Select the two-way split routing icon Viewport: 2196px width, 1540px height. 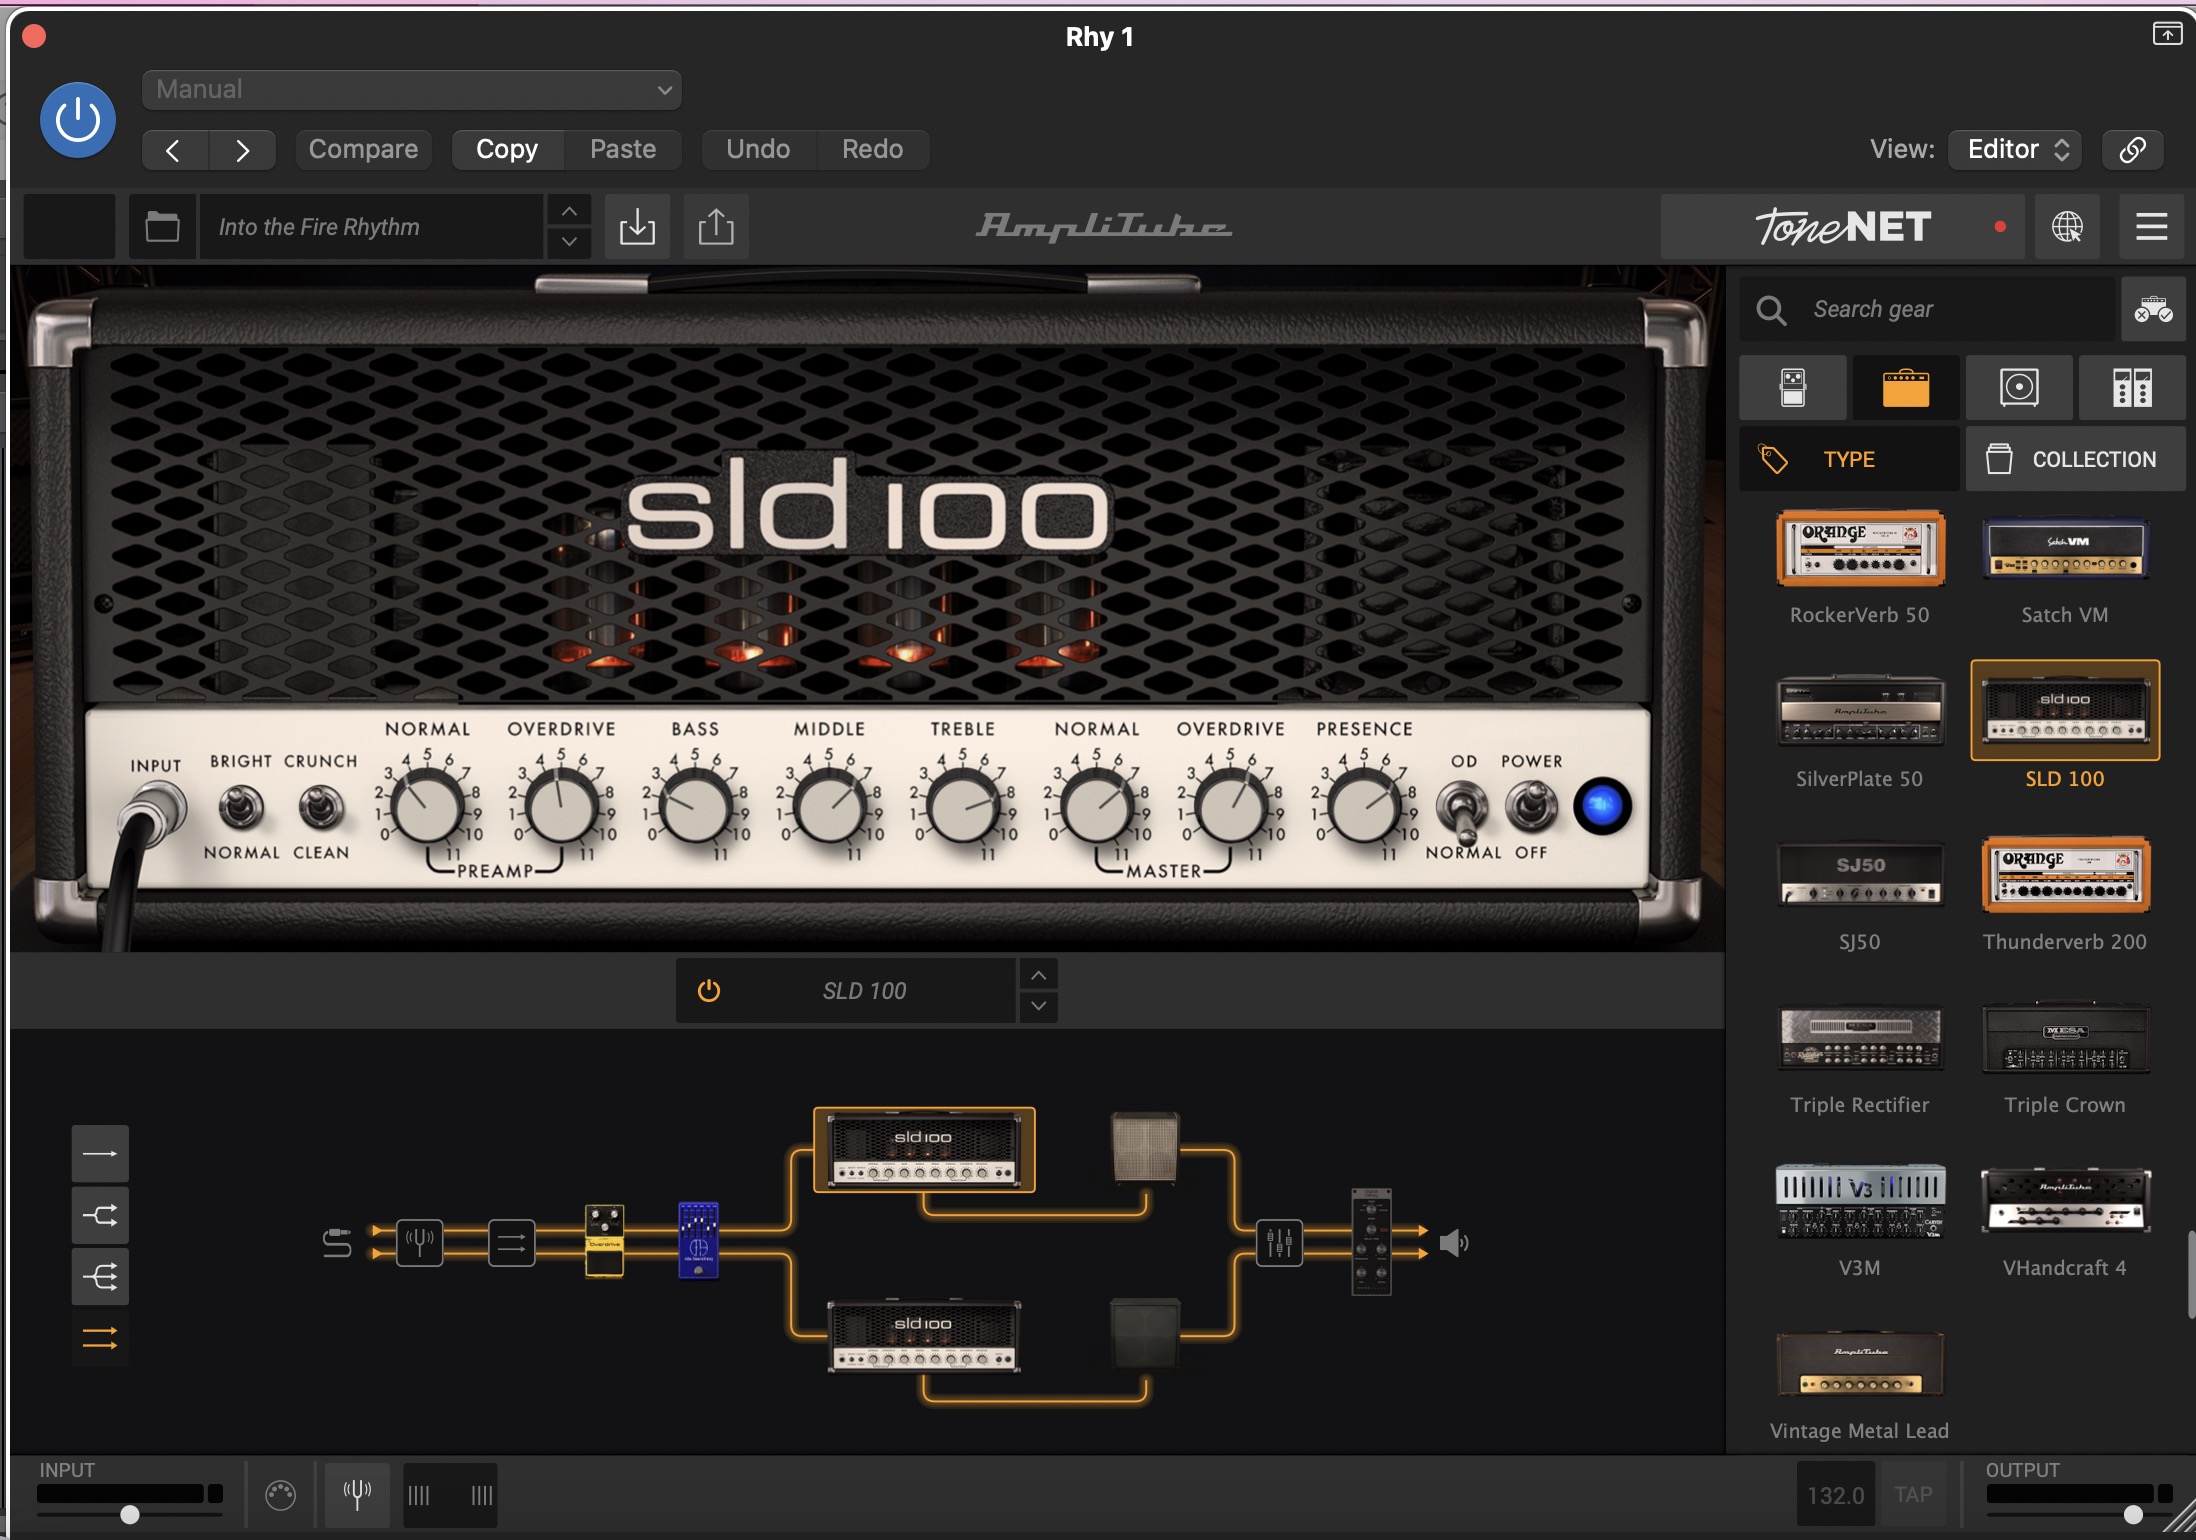(x=100, y=1215)
